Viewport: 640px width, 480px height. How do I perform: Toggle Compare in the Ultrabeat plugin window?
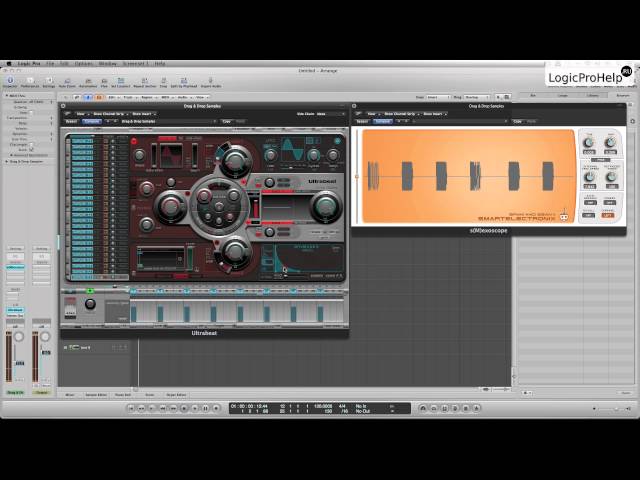pos(92,121)
